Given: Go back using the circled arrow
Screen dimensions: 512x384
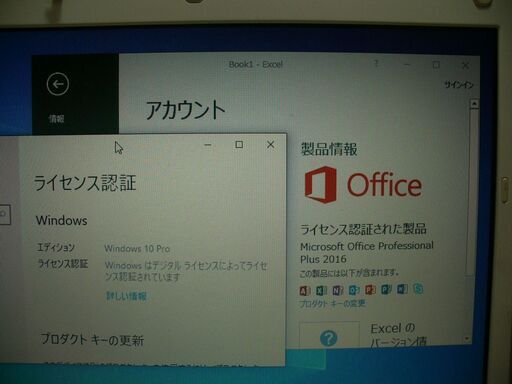Looking at the screenshot, I should click(x=58, y=84).
